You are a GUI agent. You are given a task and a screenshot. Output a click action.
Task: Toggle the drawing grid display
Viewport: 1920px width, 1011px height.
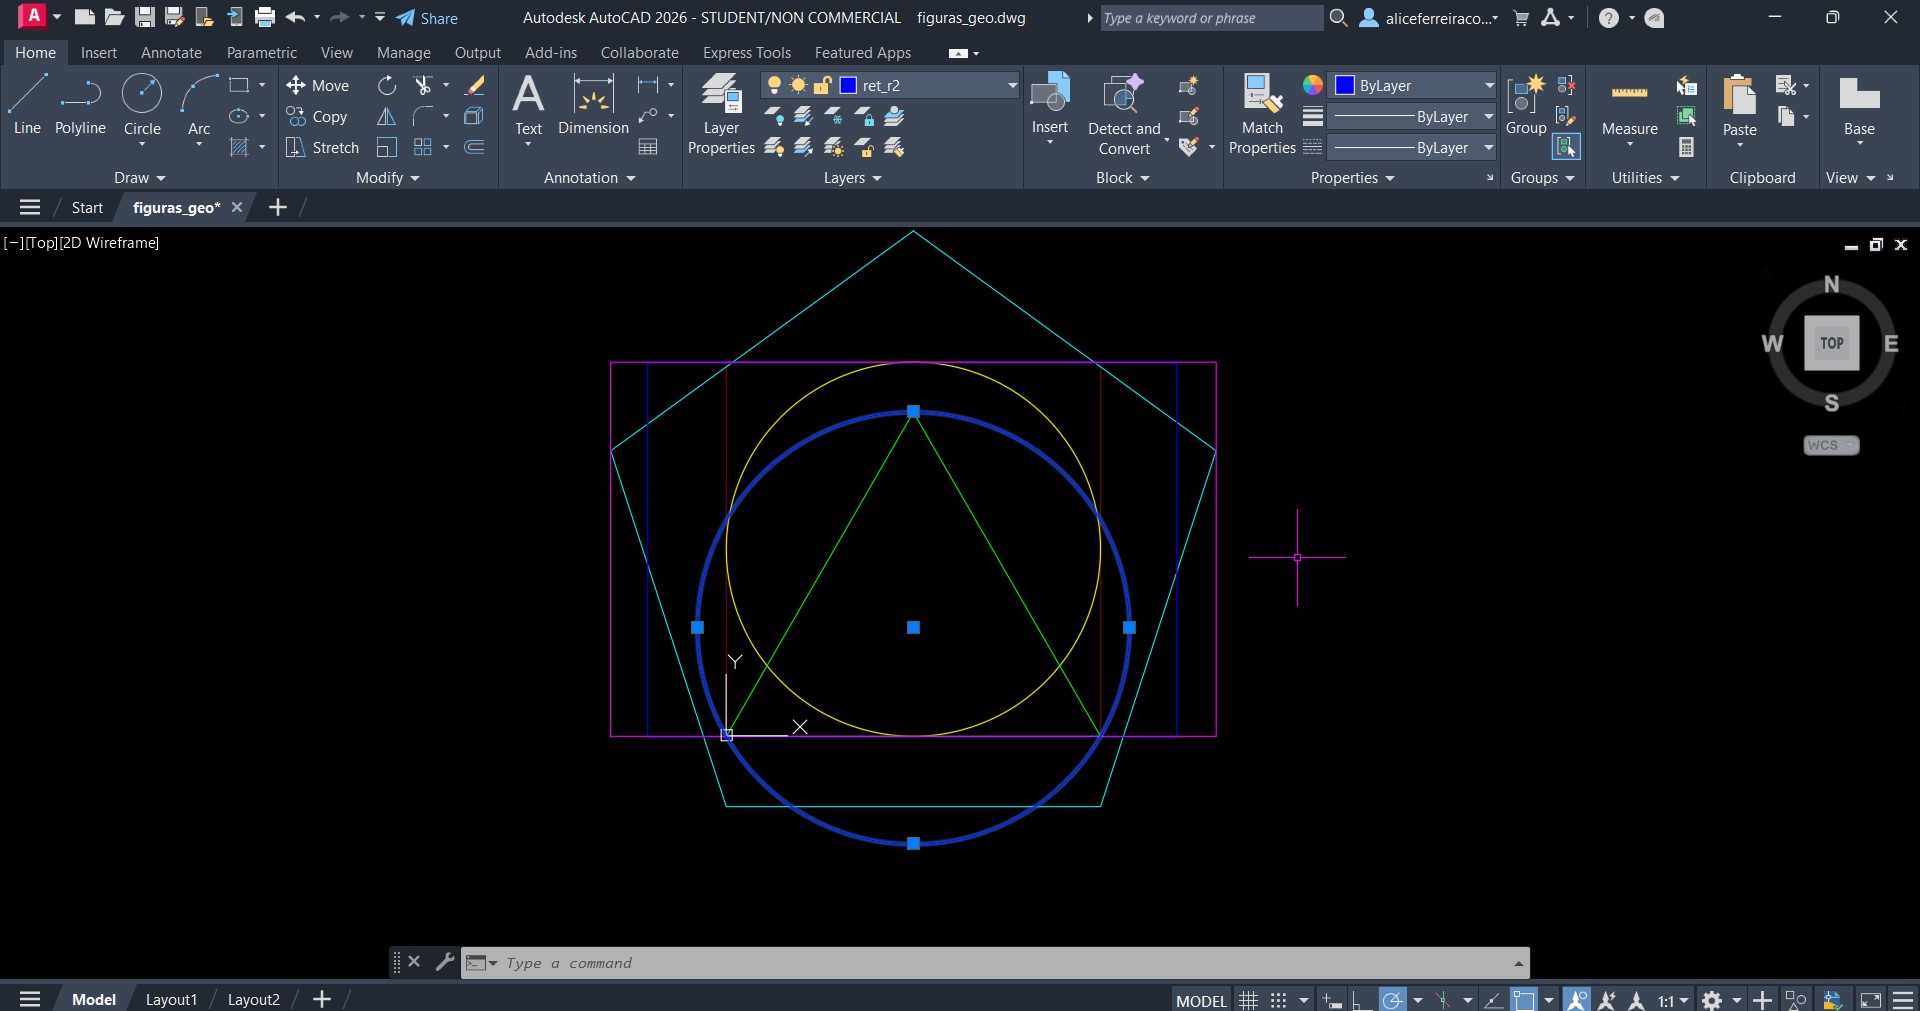pyautogui.click(x=1248, y=1000)
